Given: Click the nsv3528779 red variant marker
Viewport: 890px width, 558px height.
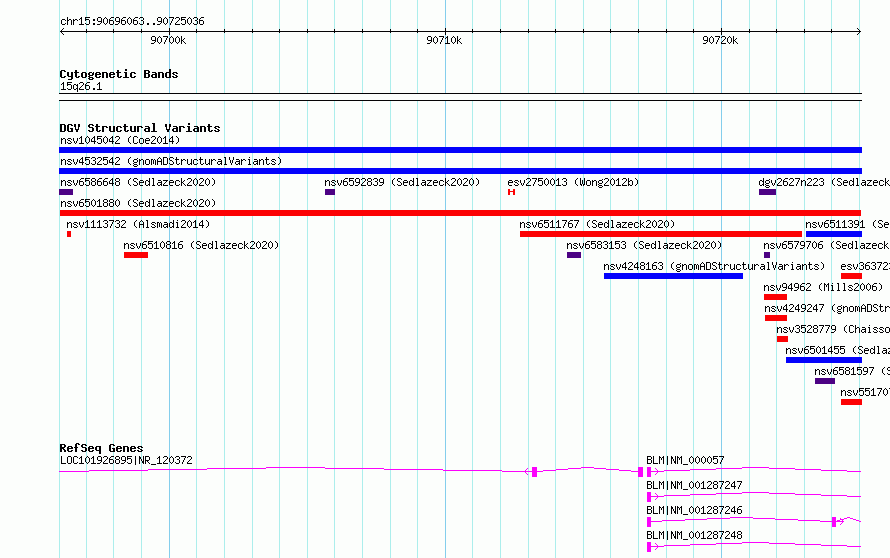Looking at the screenshot, I should pos(782,339).
